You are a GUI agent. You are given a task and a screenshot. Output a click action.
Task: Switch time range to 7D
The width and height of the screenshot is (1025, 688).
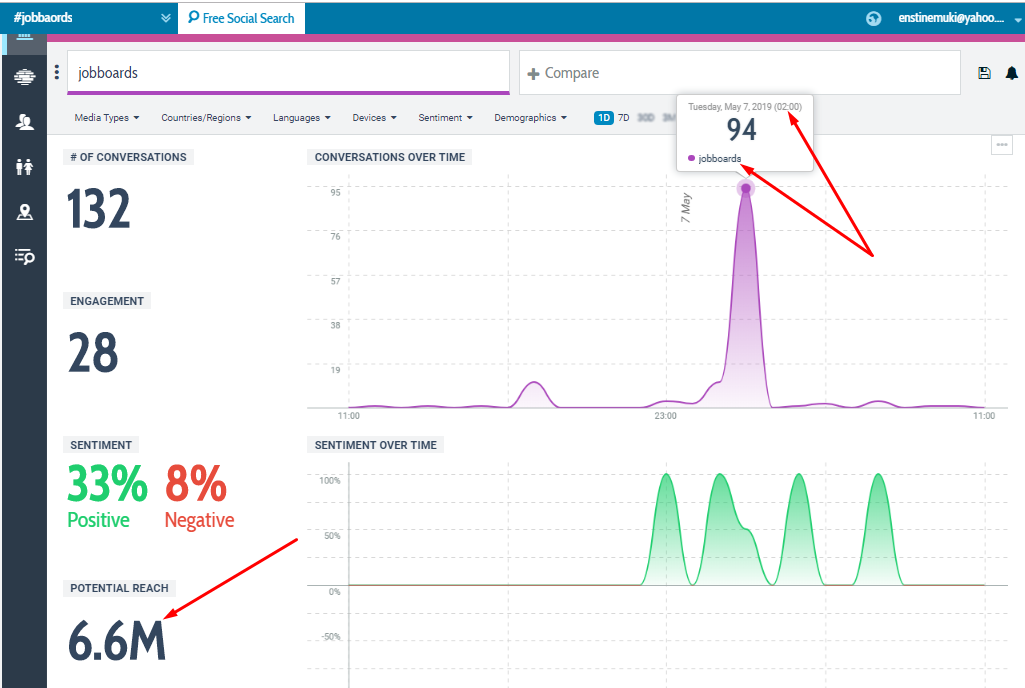pos(624,118)
